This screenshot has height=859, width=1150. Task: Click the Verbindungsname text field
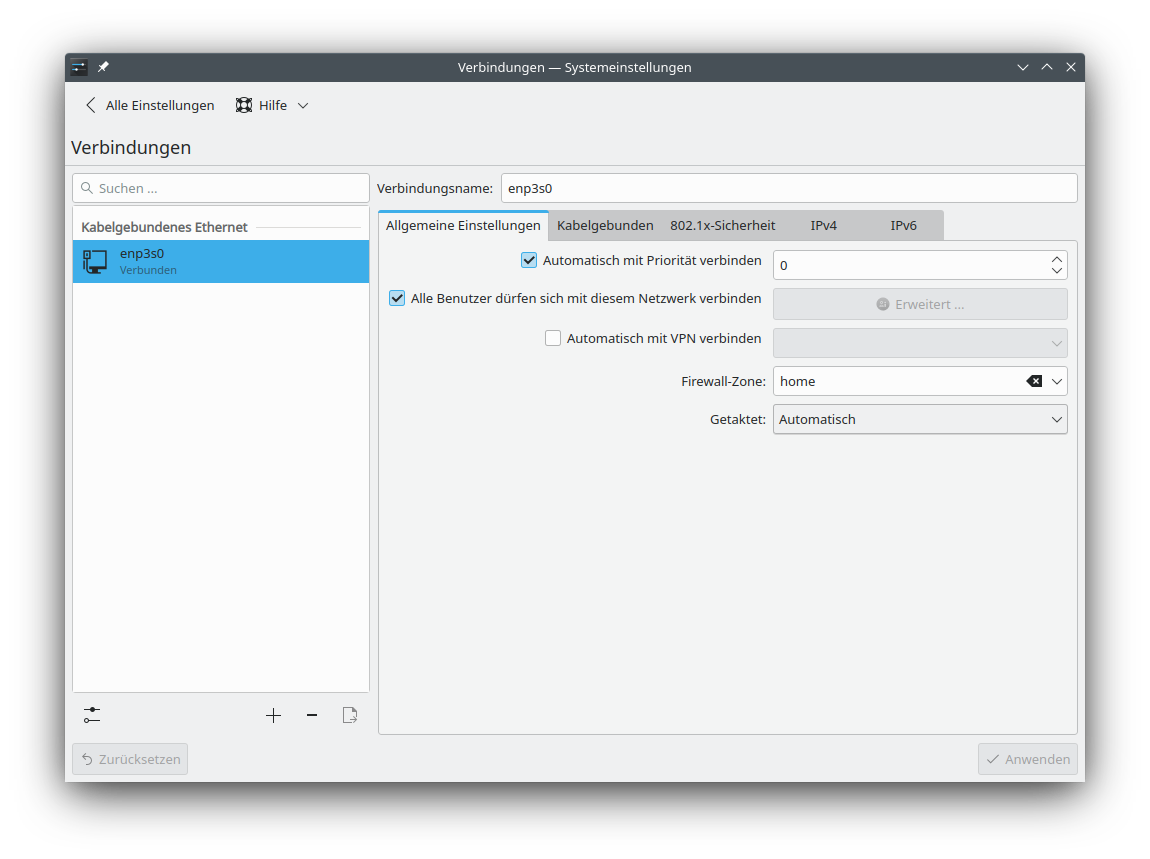pos(788,188)
